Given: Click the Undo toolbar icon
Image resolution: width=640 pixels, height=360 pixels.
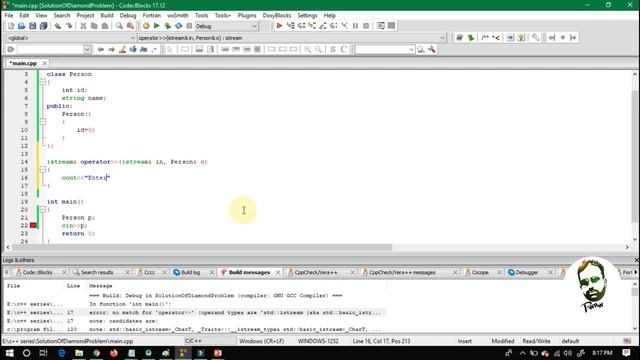Looking at the screenshot, I should pos(58,26).
